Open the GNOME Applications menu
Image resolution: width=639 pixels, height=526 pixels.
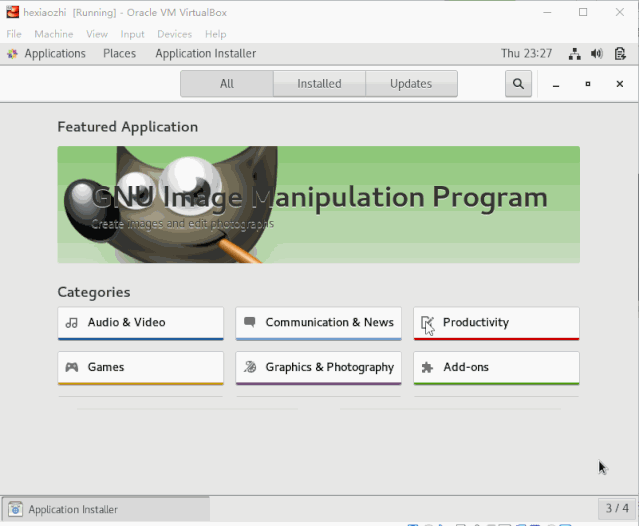coord(55,54)
